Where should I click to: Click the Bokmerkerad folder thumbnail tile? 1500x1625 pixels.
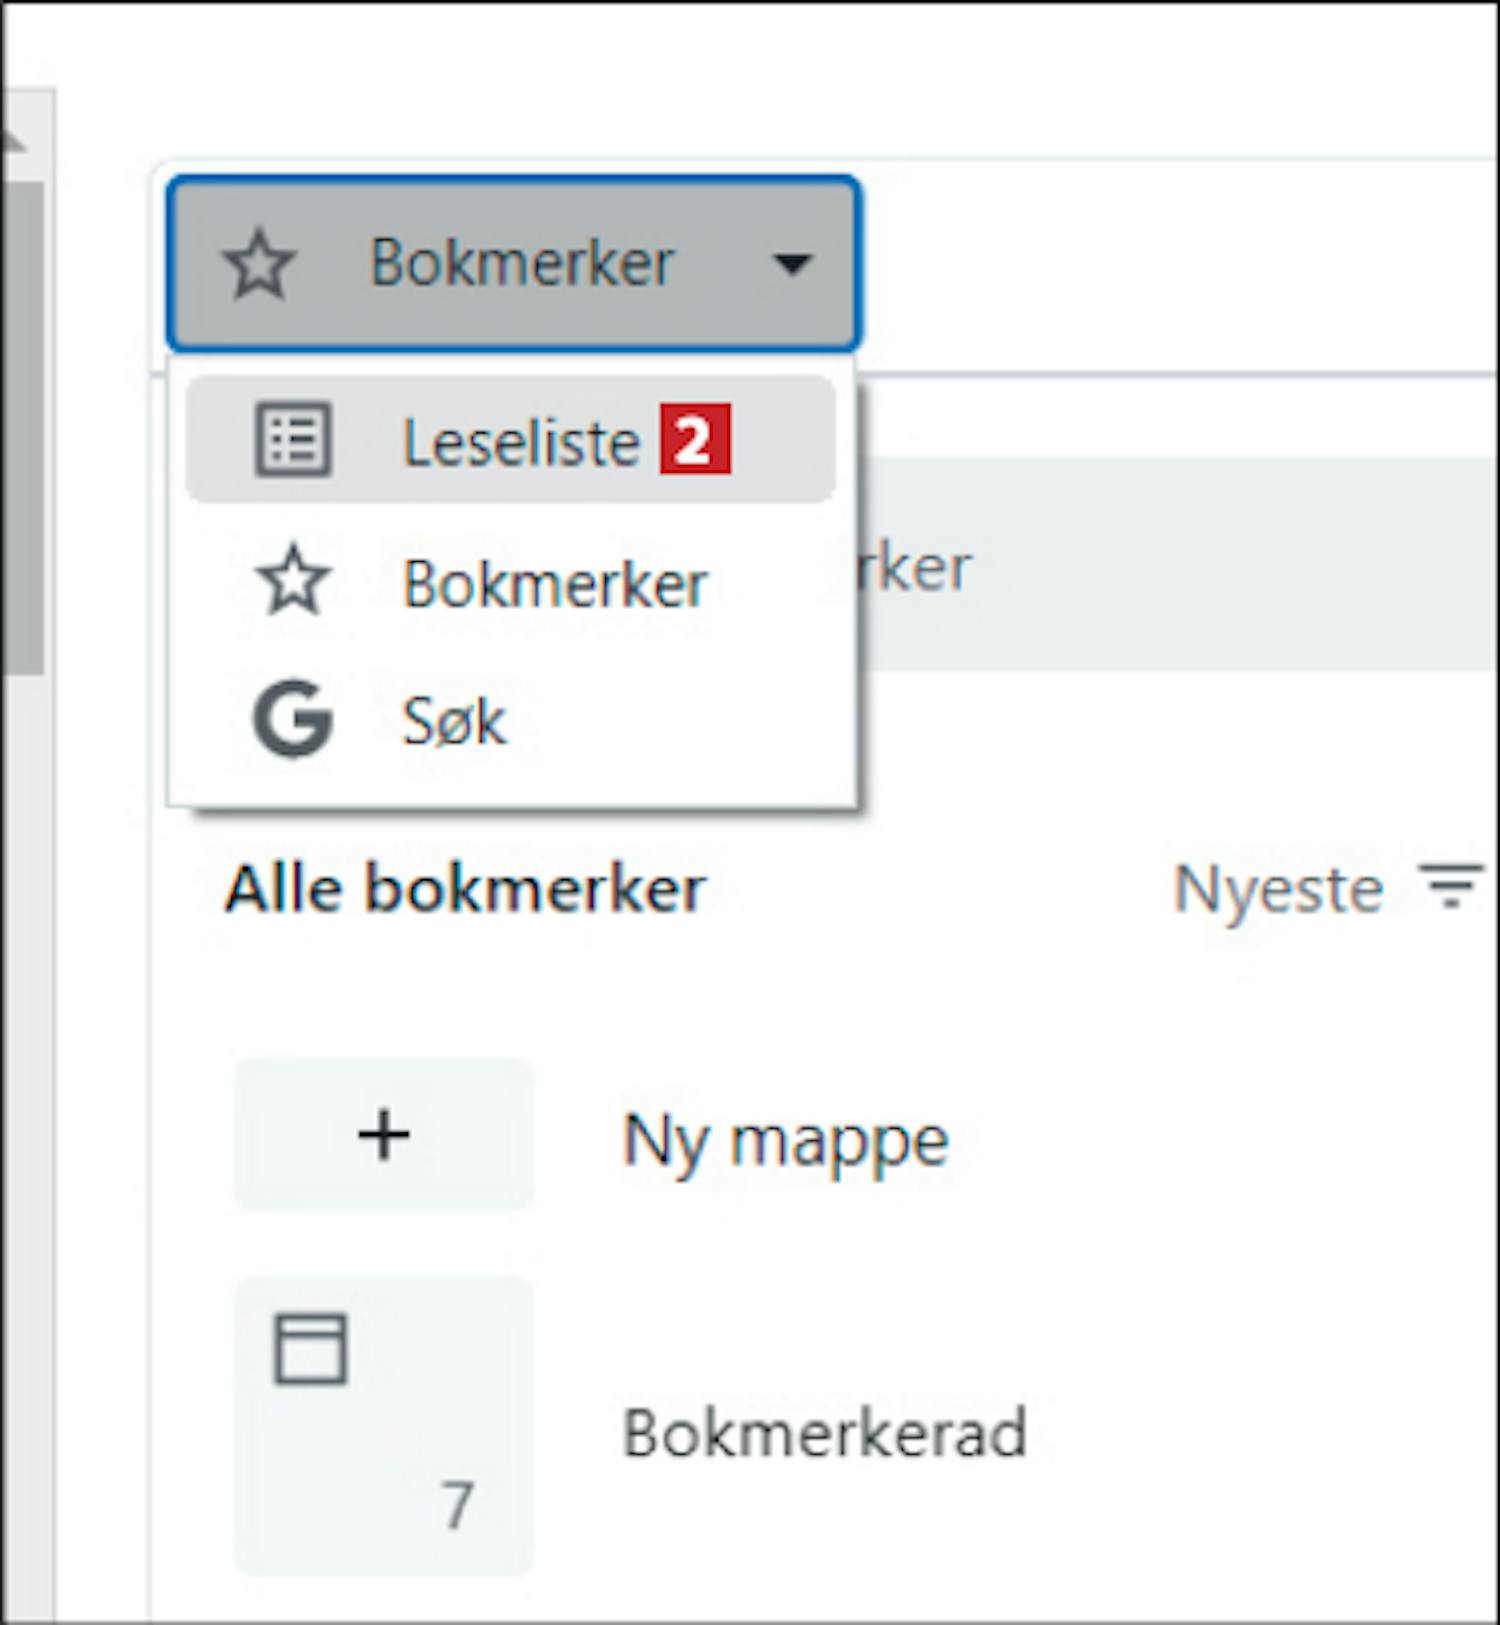coord(384,1426)
